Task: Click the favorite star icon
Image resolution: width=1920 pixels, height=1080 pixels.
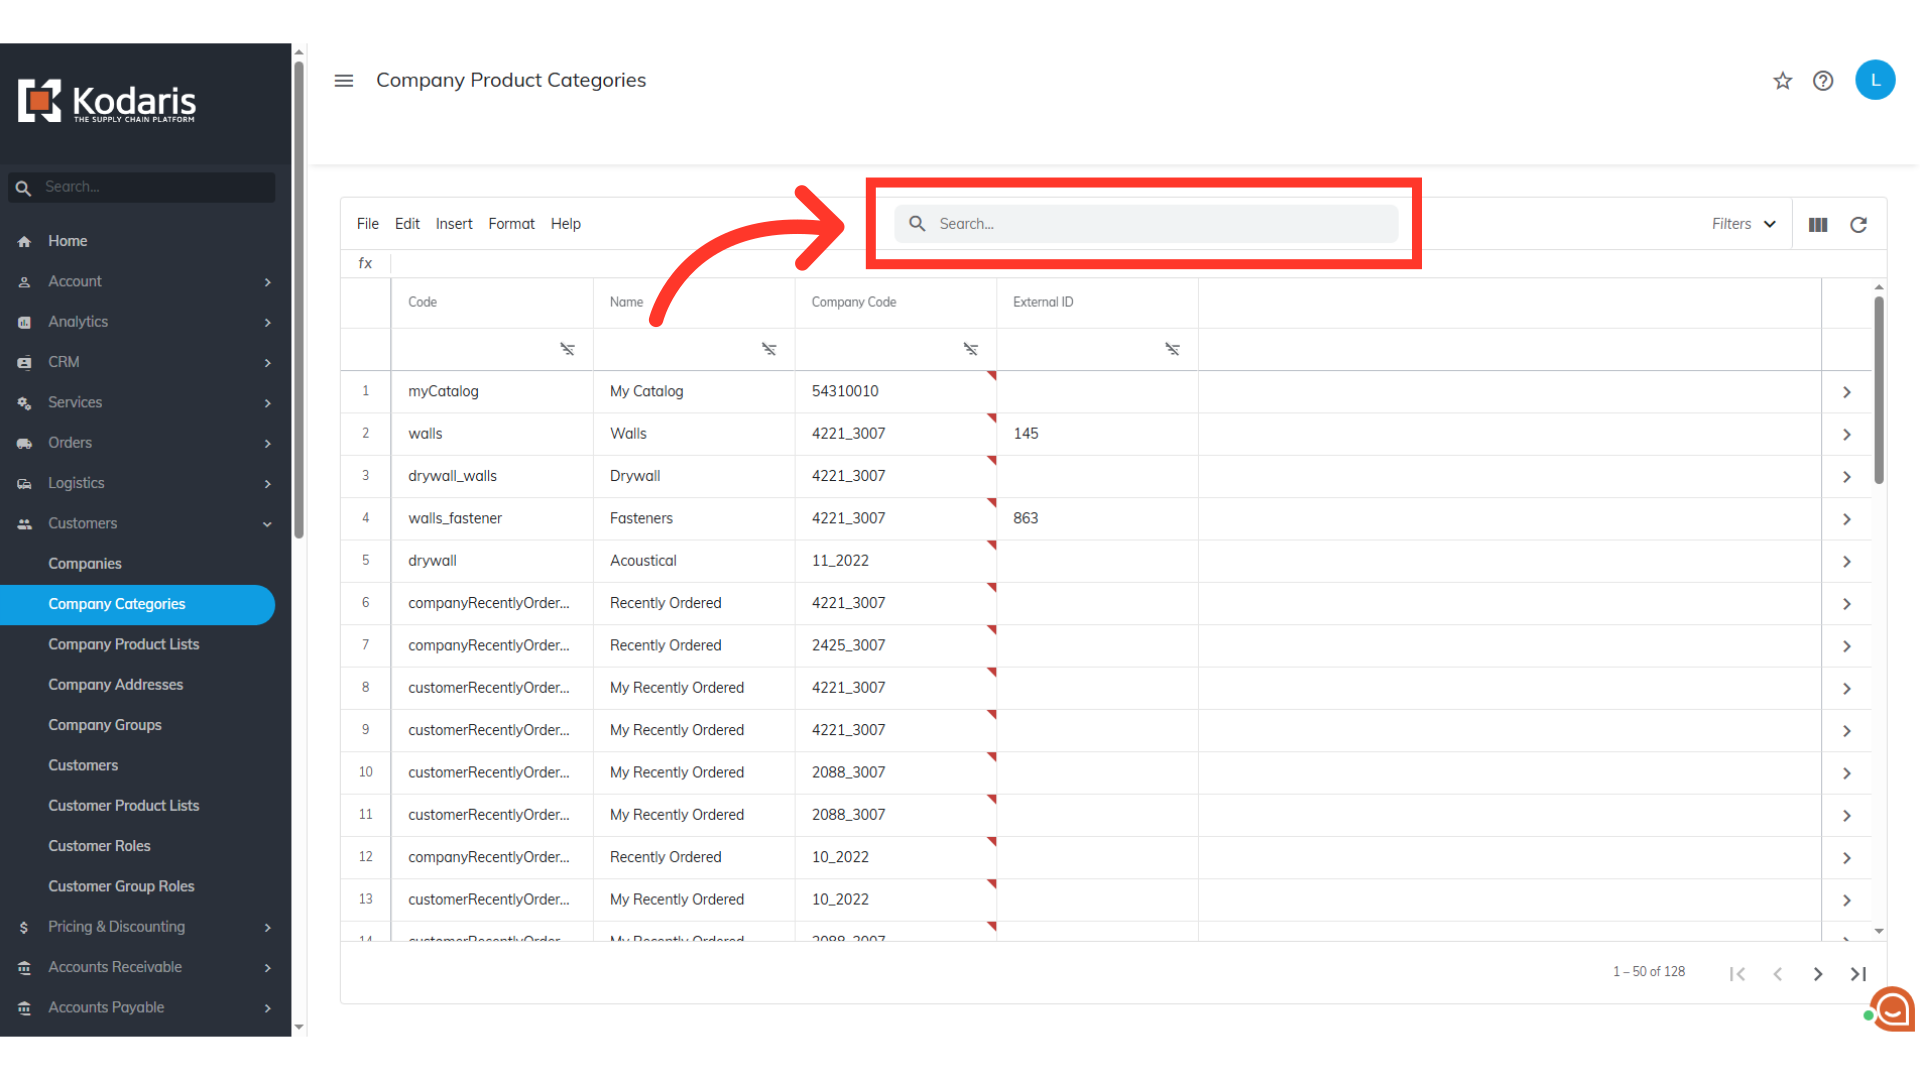Action: click(x=1782, y=81)
